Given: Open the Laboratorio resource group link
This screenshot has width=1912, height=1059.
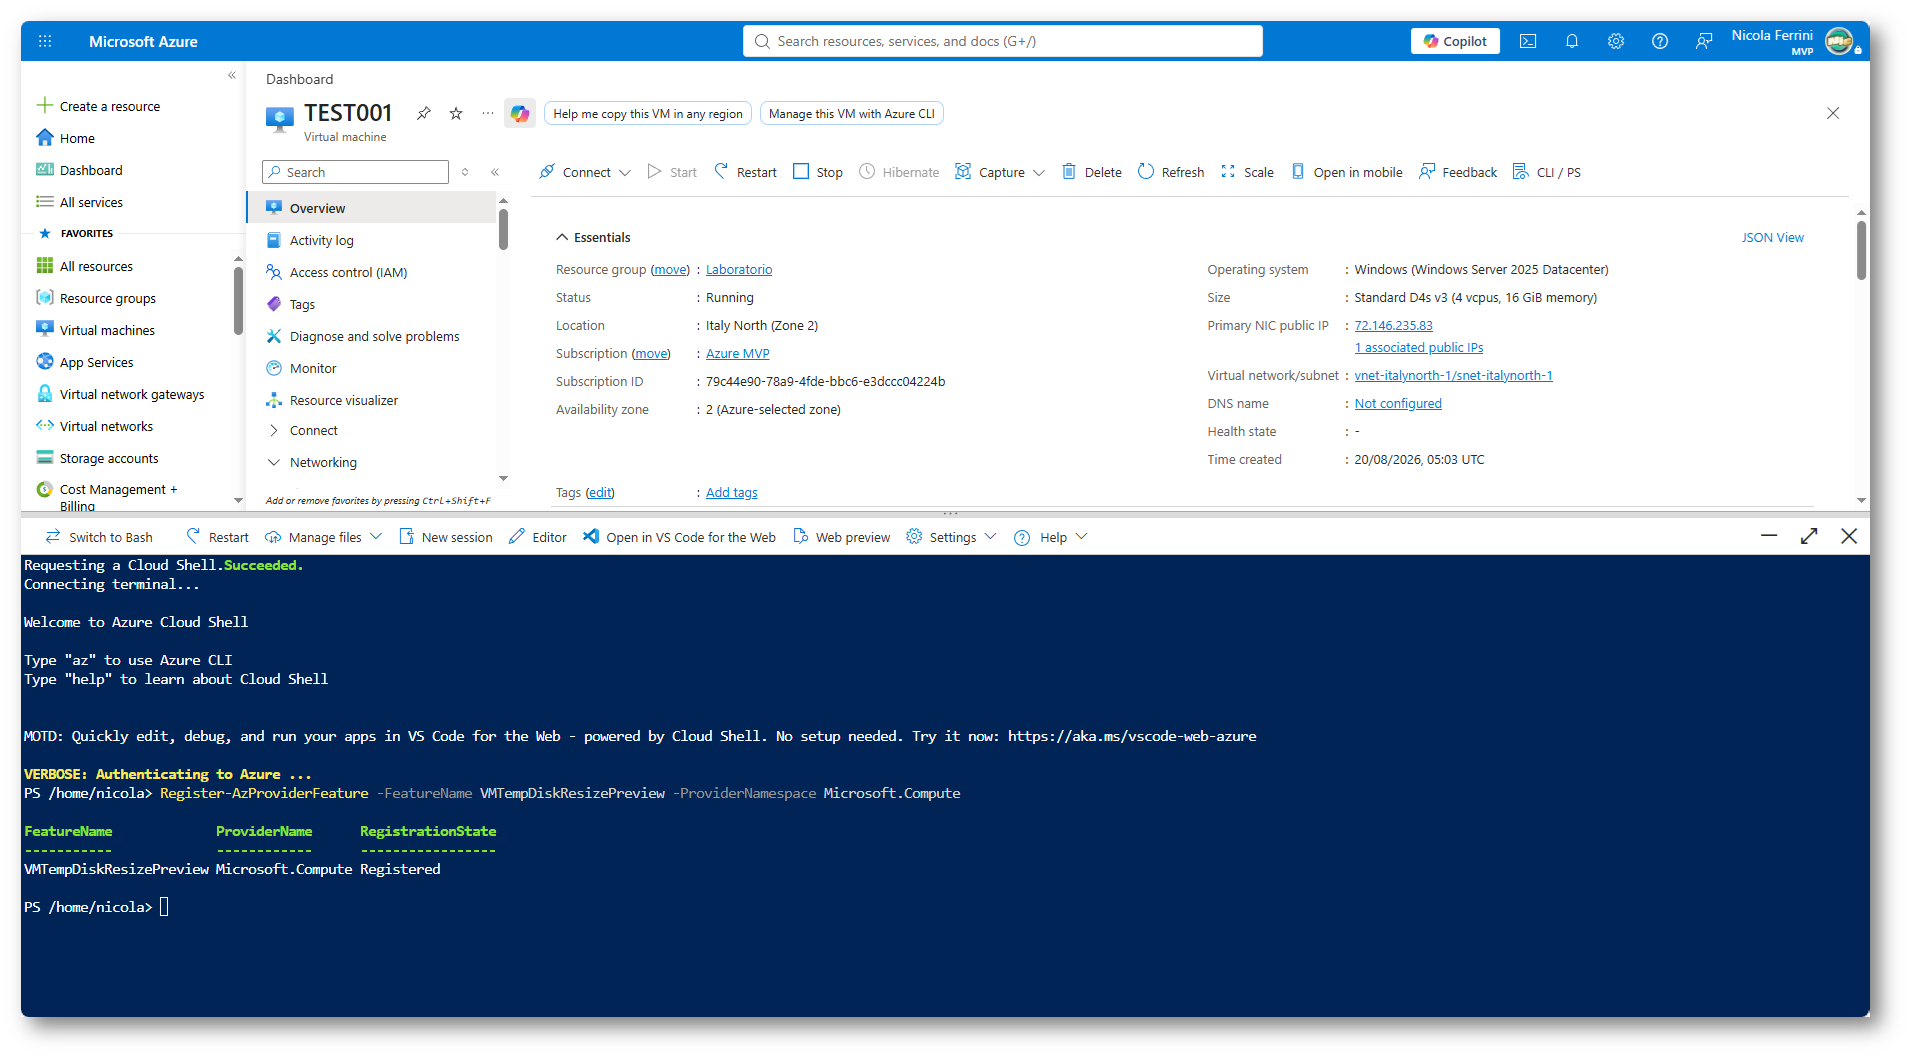Looking at the screenshot, I should [739, 269].
